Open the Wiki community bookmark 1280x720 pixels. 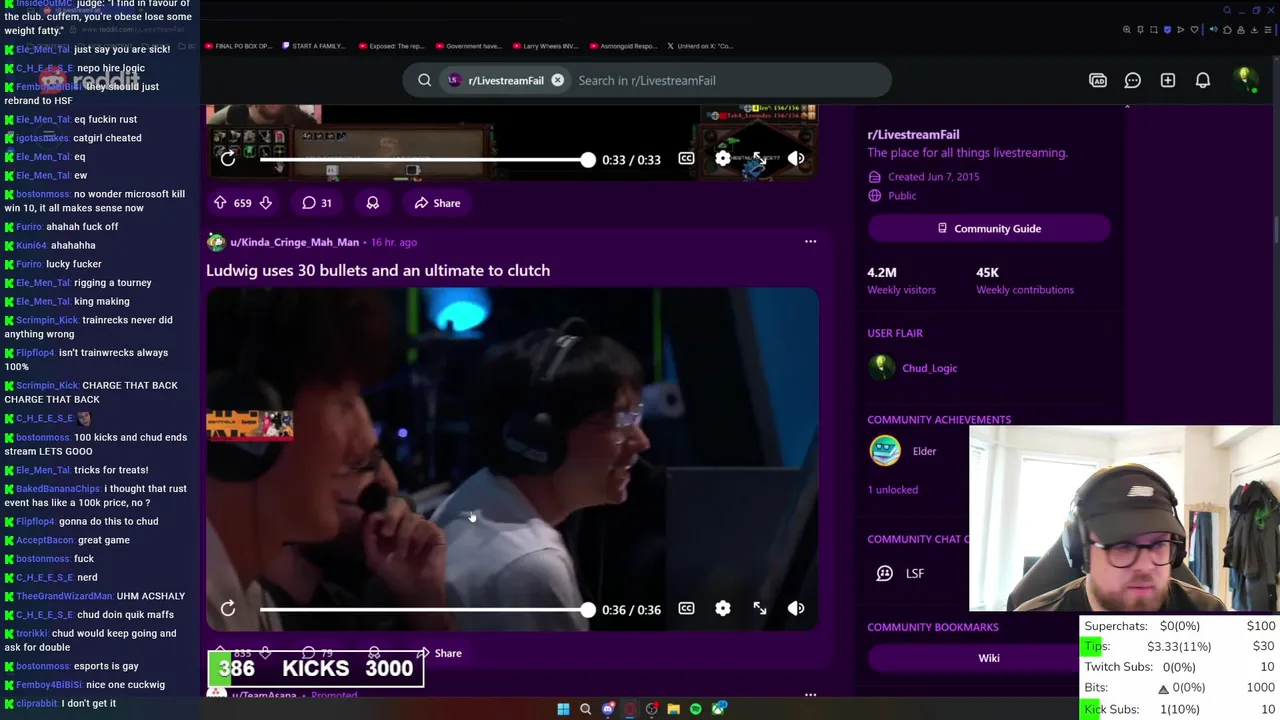click(x=989, y=658)
